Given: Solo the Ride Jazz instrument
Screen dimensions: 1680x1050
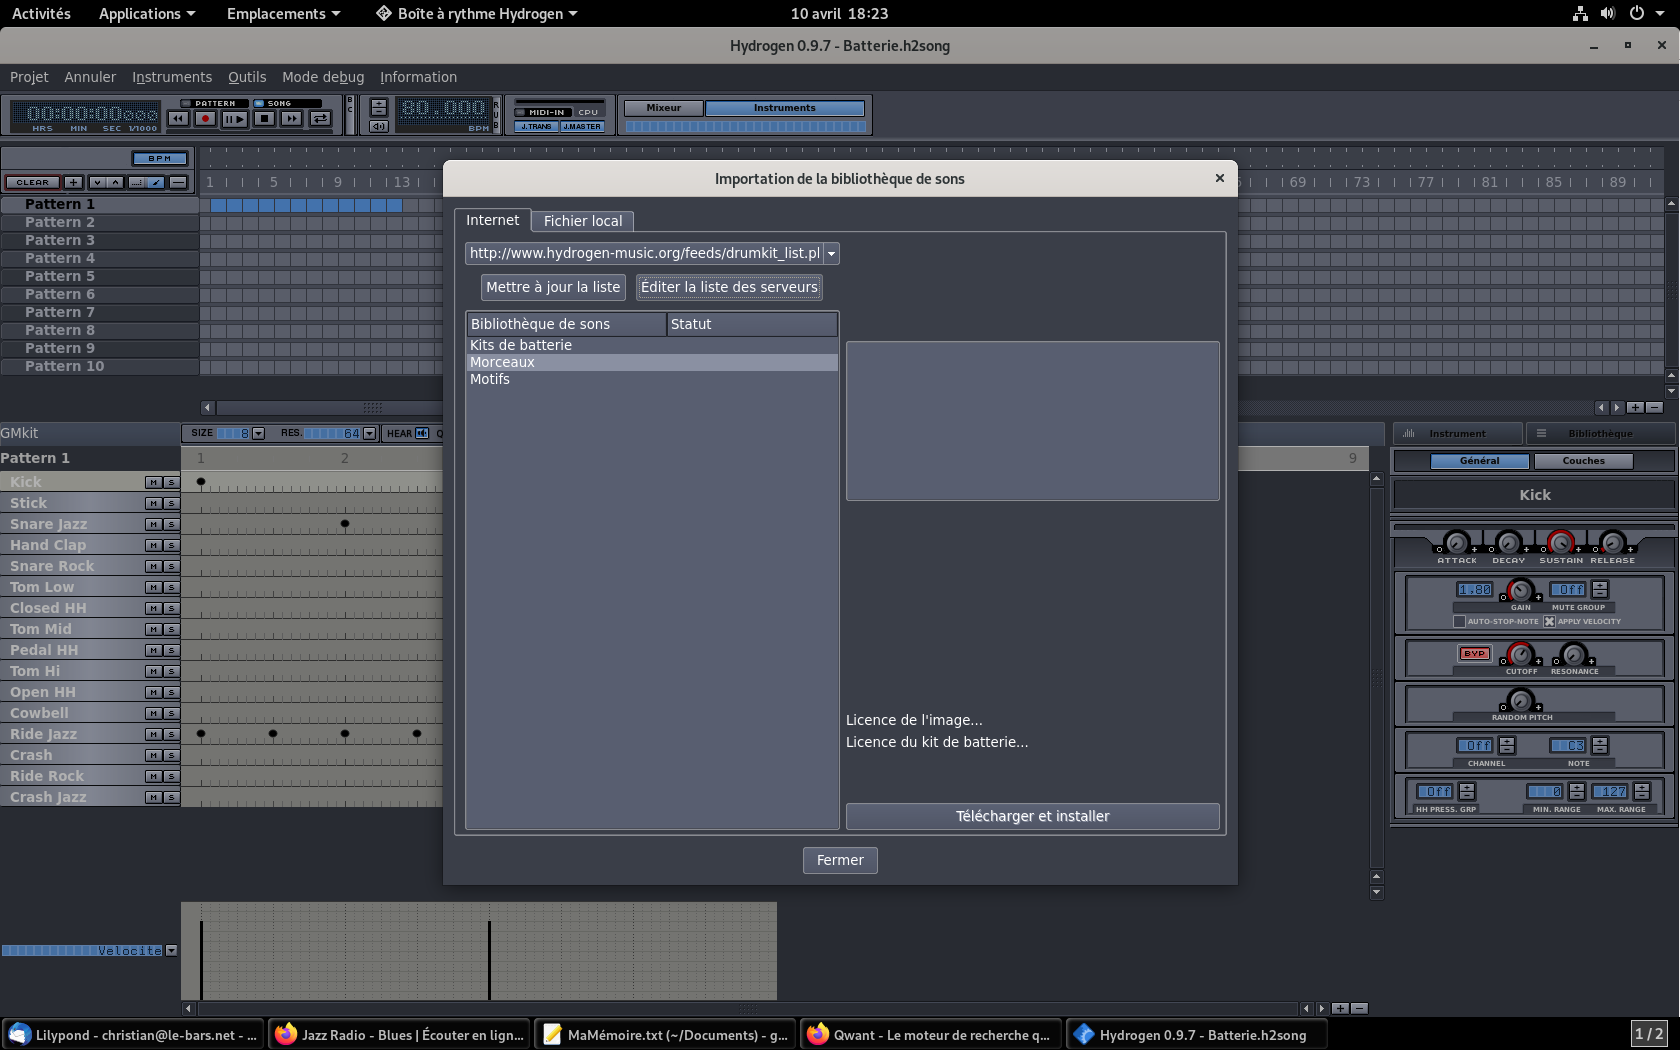Looking at the screenshot, I should (x=171, y=734).
